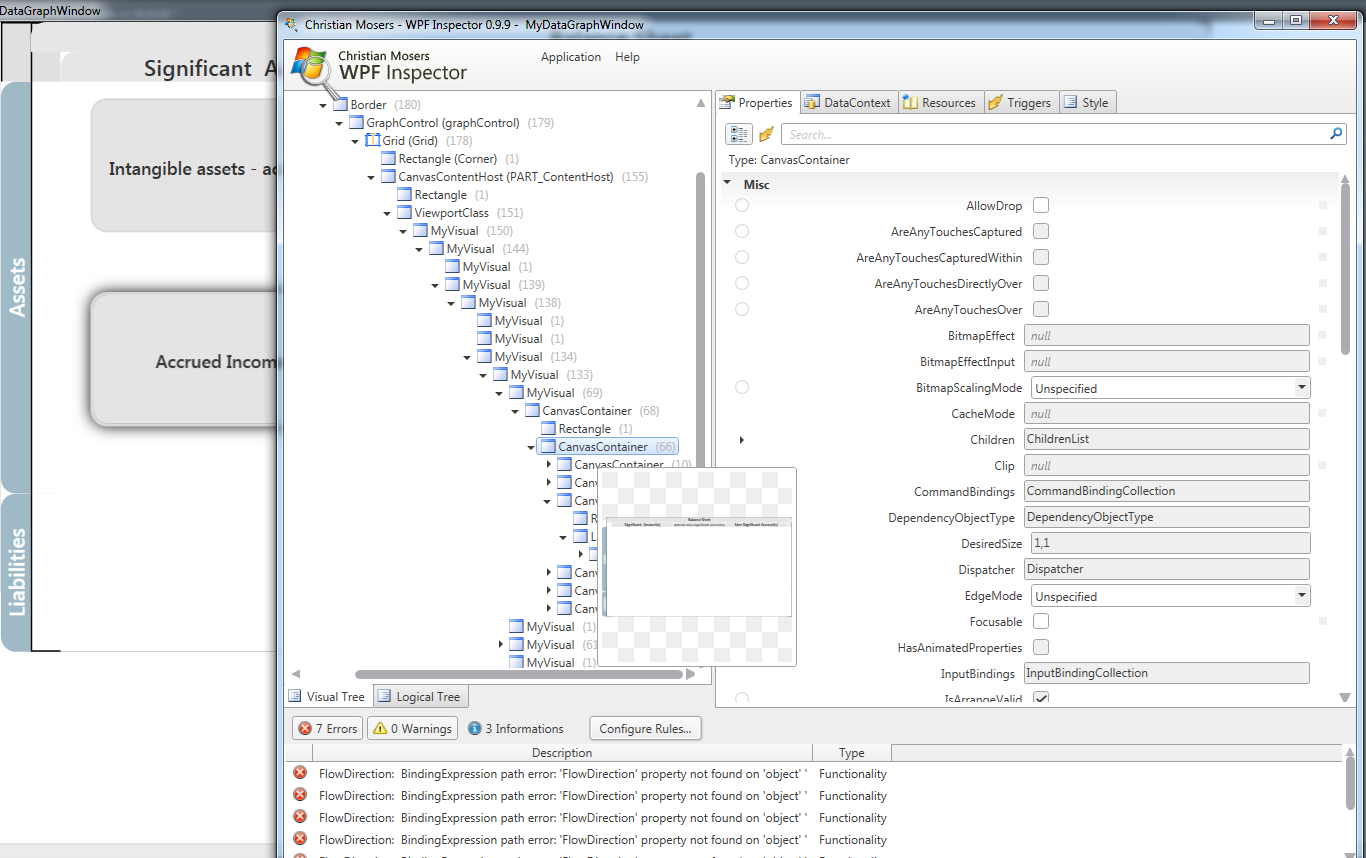The height and width of the screenshot is (858, 1366).
Task: Click the Logical Tree tab icon
Action: tap(385, 696)
